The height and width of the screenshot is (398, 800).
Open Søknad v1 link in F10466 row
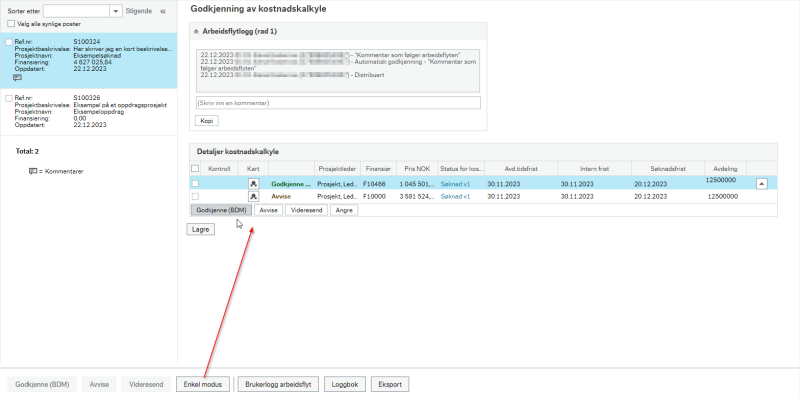[455, 184]
